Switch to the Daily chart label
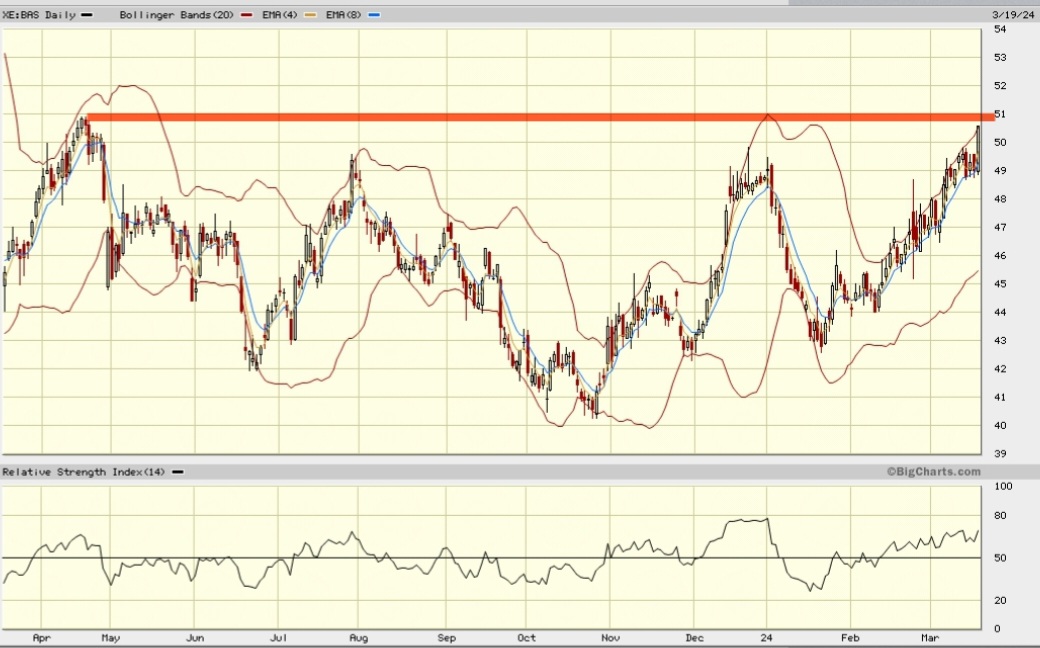This screenshot has width=1040, height=648. pyautogui.click(x=62, y=15)
